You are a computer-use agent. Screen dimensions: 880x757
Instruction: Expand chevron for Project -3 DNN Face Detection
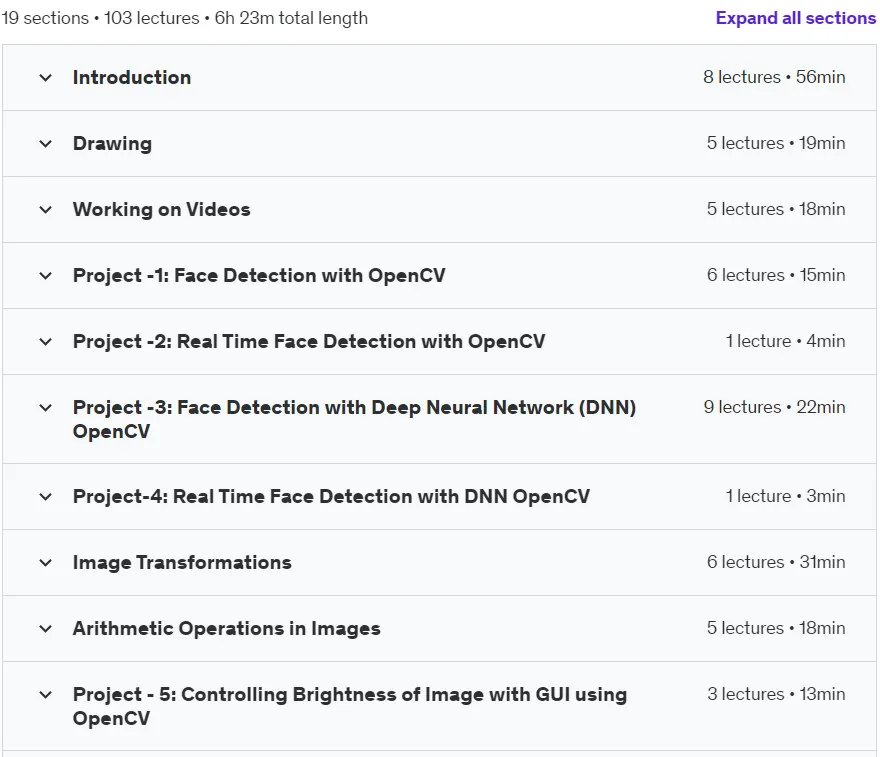45,408
